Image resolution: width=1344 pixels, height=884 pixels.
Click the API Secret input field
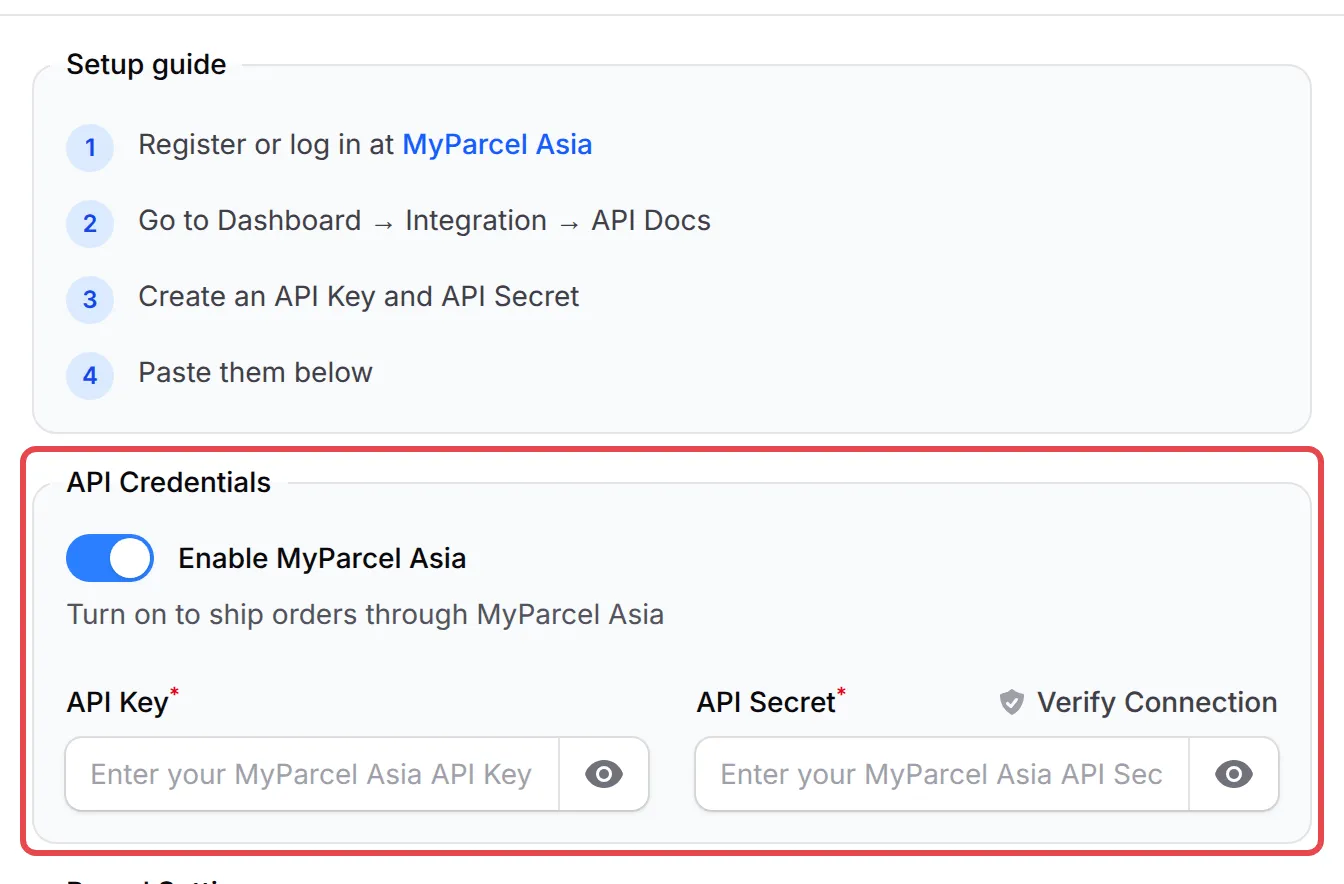pyautogui.click(x=942, y=774)
